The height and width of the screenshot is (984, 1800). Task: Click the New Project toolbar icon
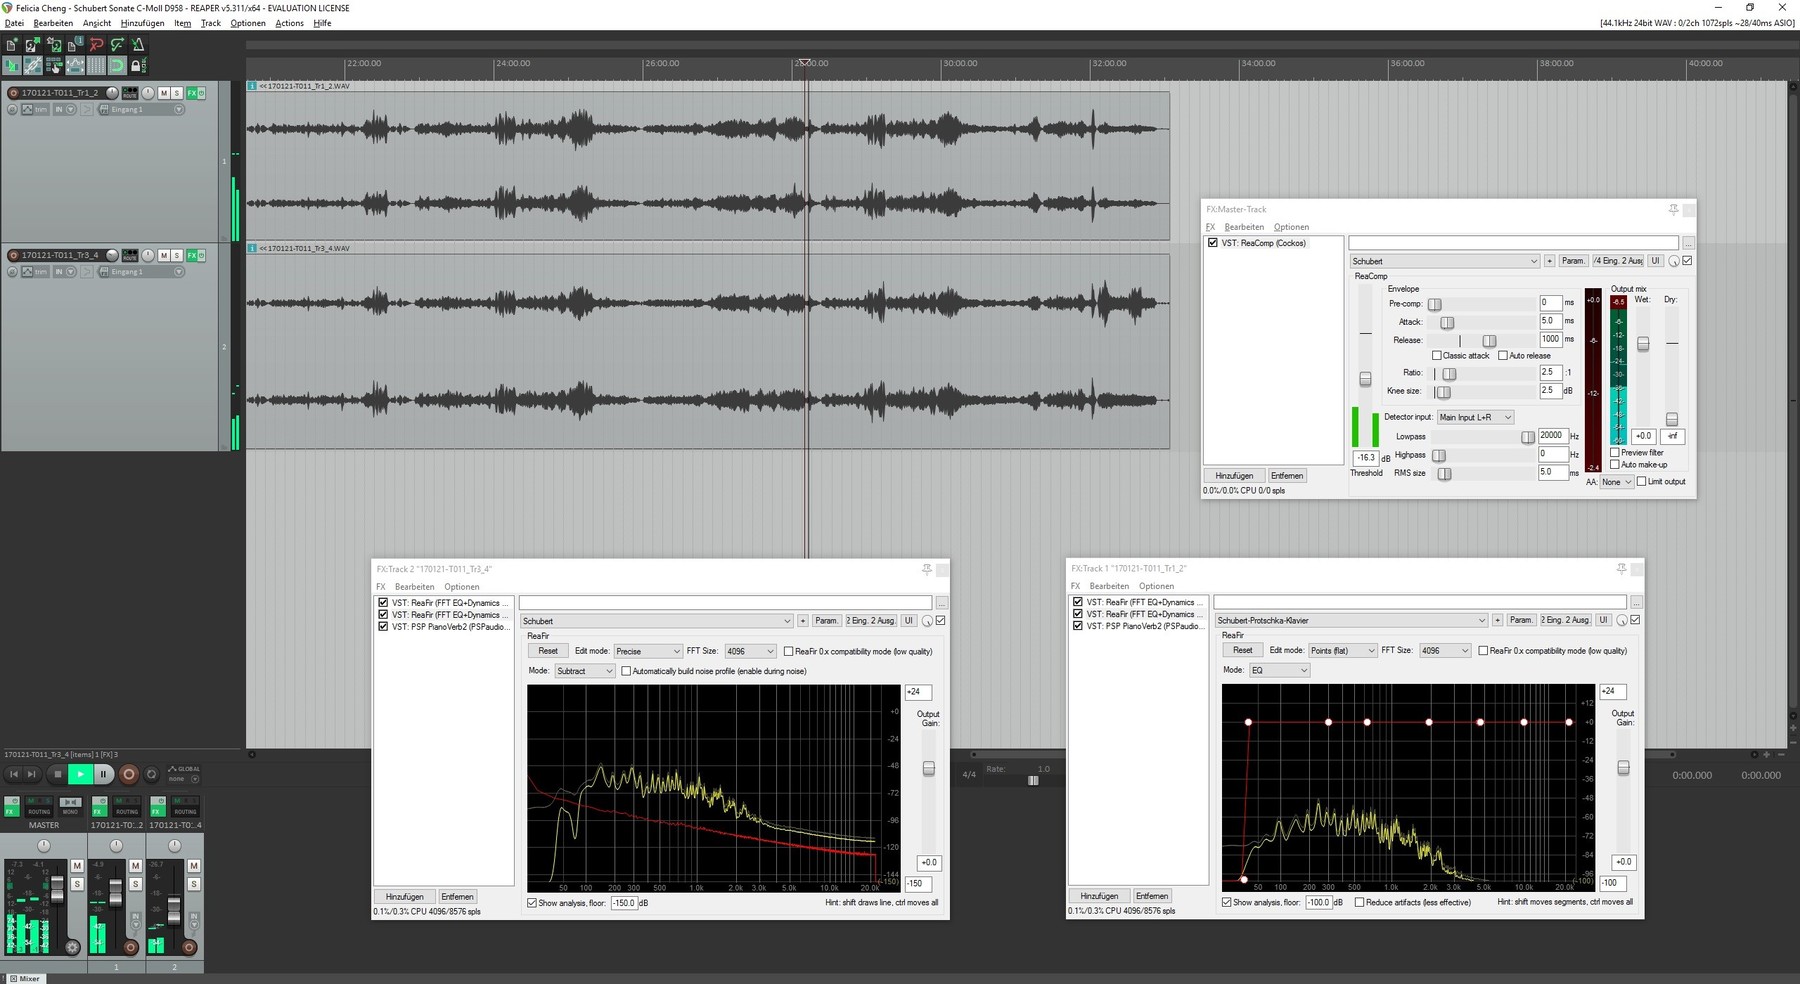(x=12, y=44)
